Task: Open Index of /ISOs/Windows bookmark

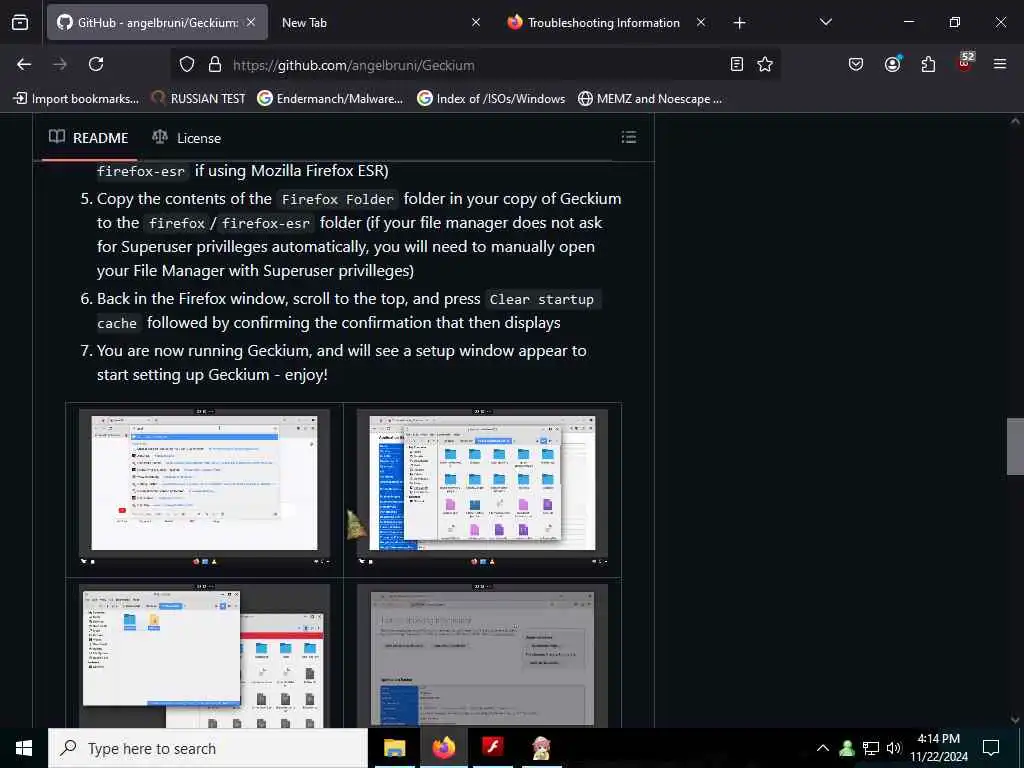Action: [491, 99]
